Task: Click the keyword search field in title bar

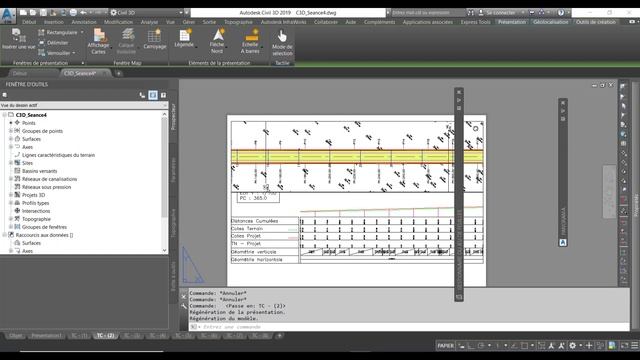Action: [427, 13]
